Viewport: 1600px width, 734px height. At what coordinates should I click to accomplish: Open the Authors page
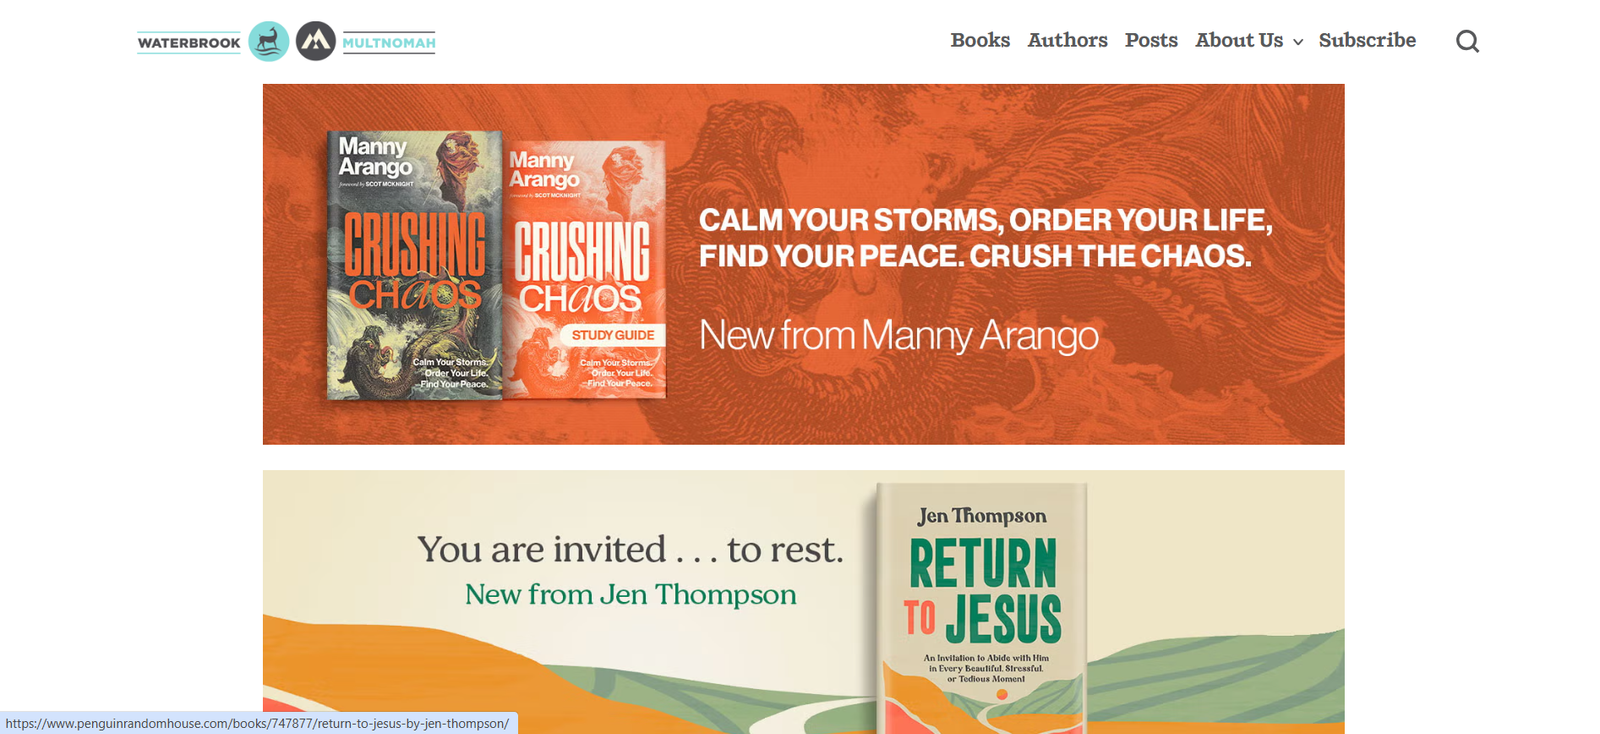click(x=1067, y=40)
